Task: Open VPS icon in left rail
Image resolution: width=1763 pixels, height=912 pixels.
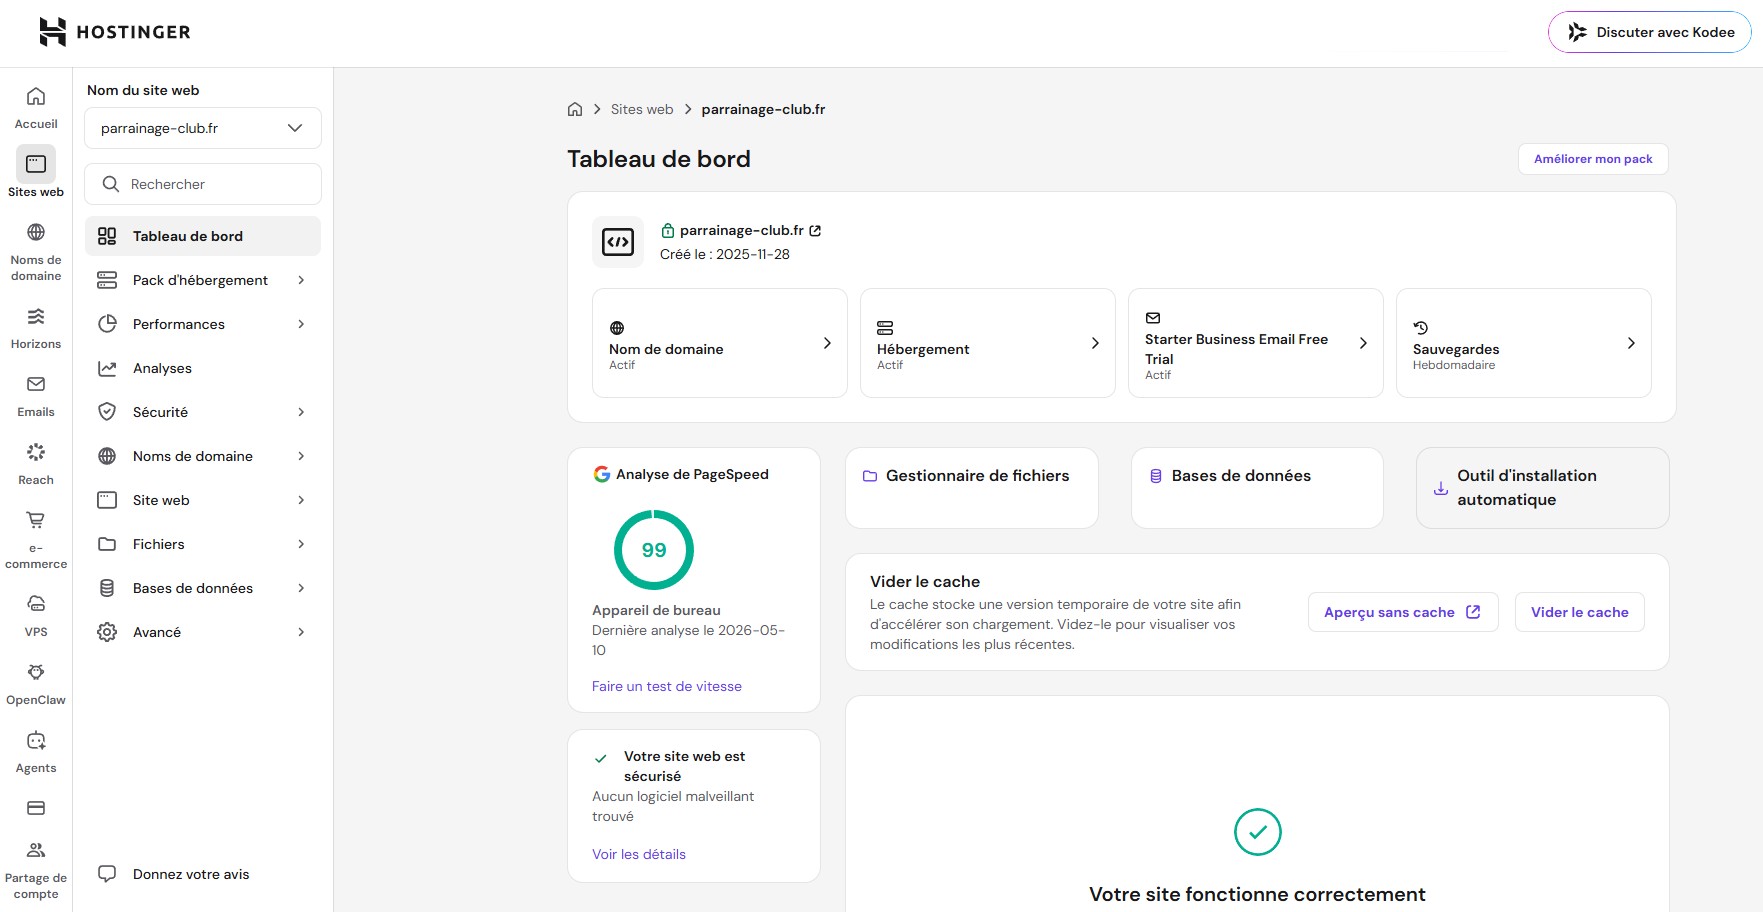Action: (36, 604)
